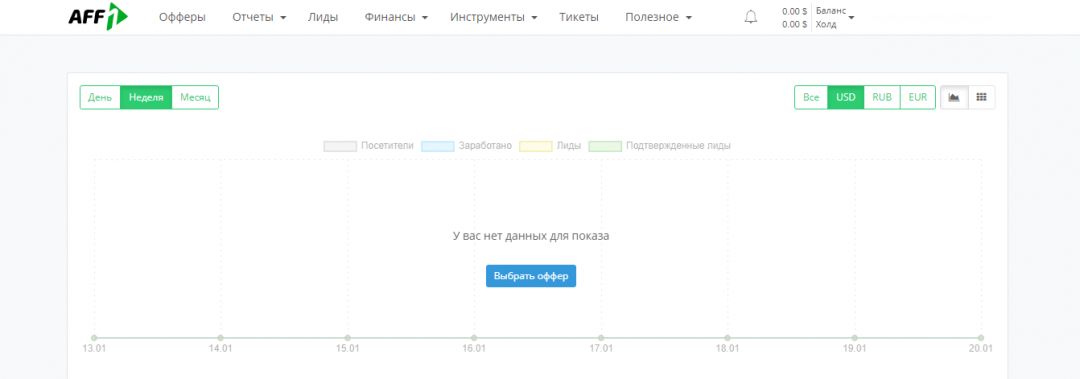1080x379 pixels.
Task: Show all currencies with Все
Action: tap(811, 97)
